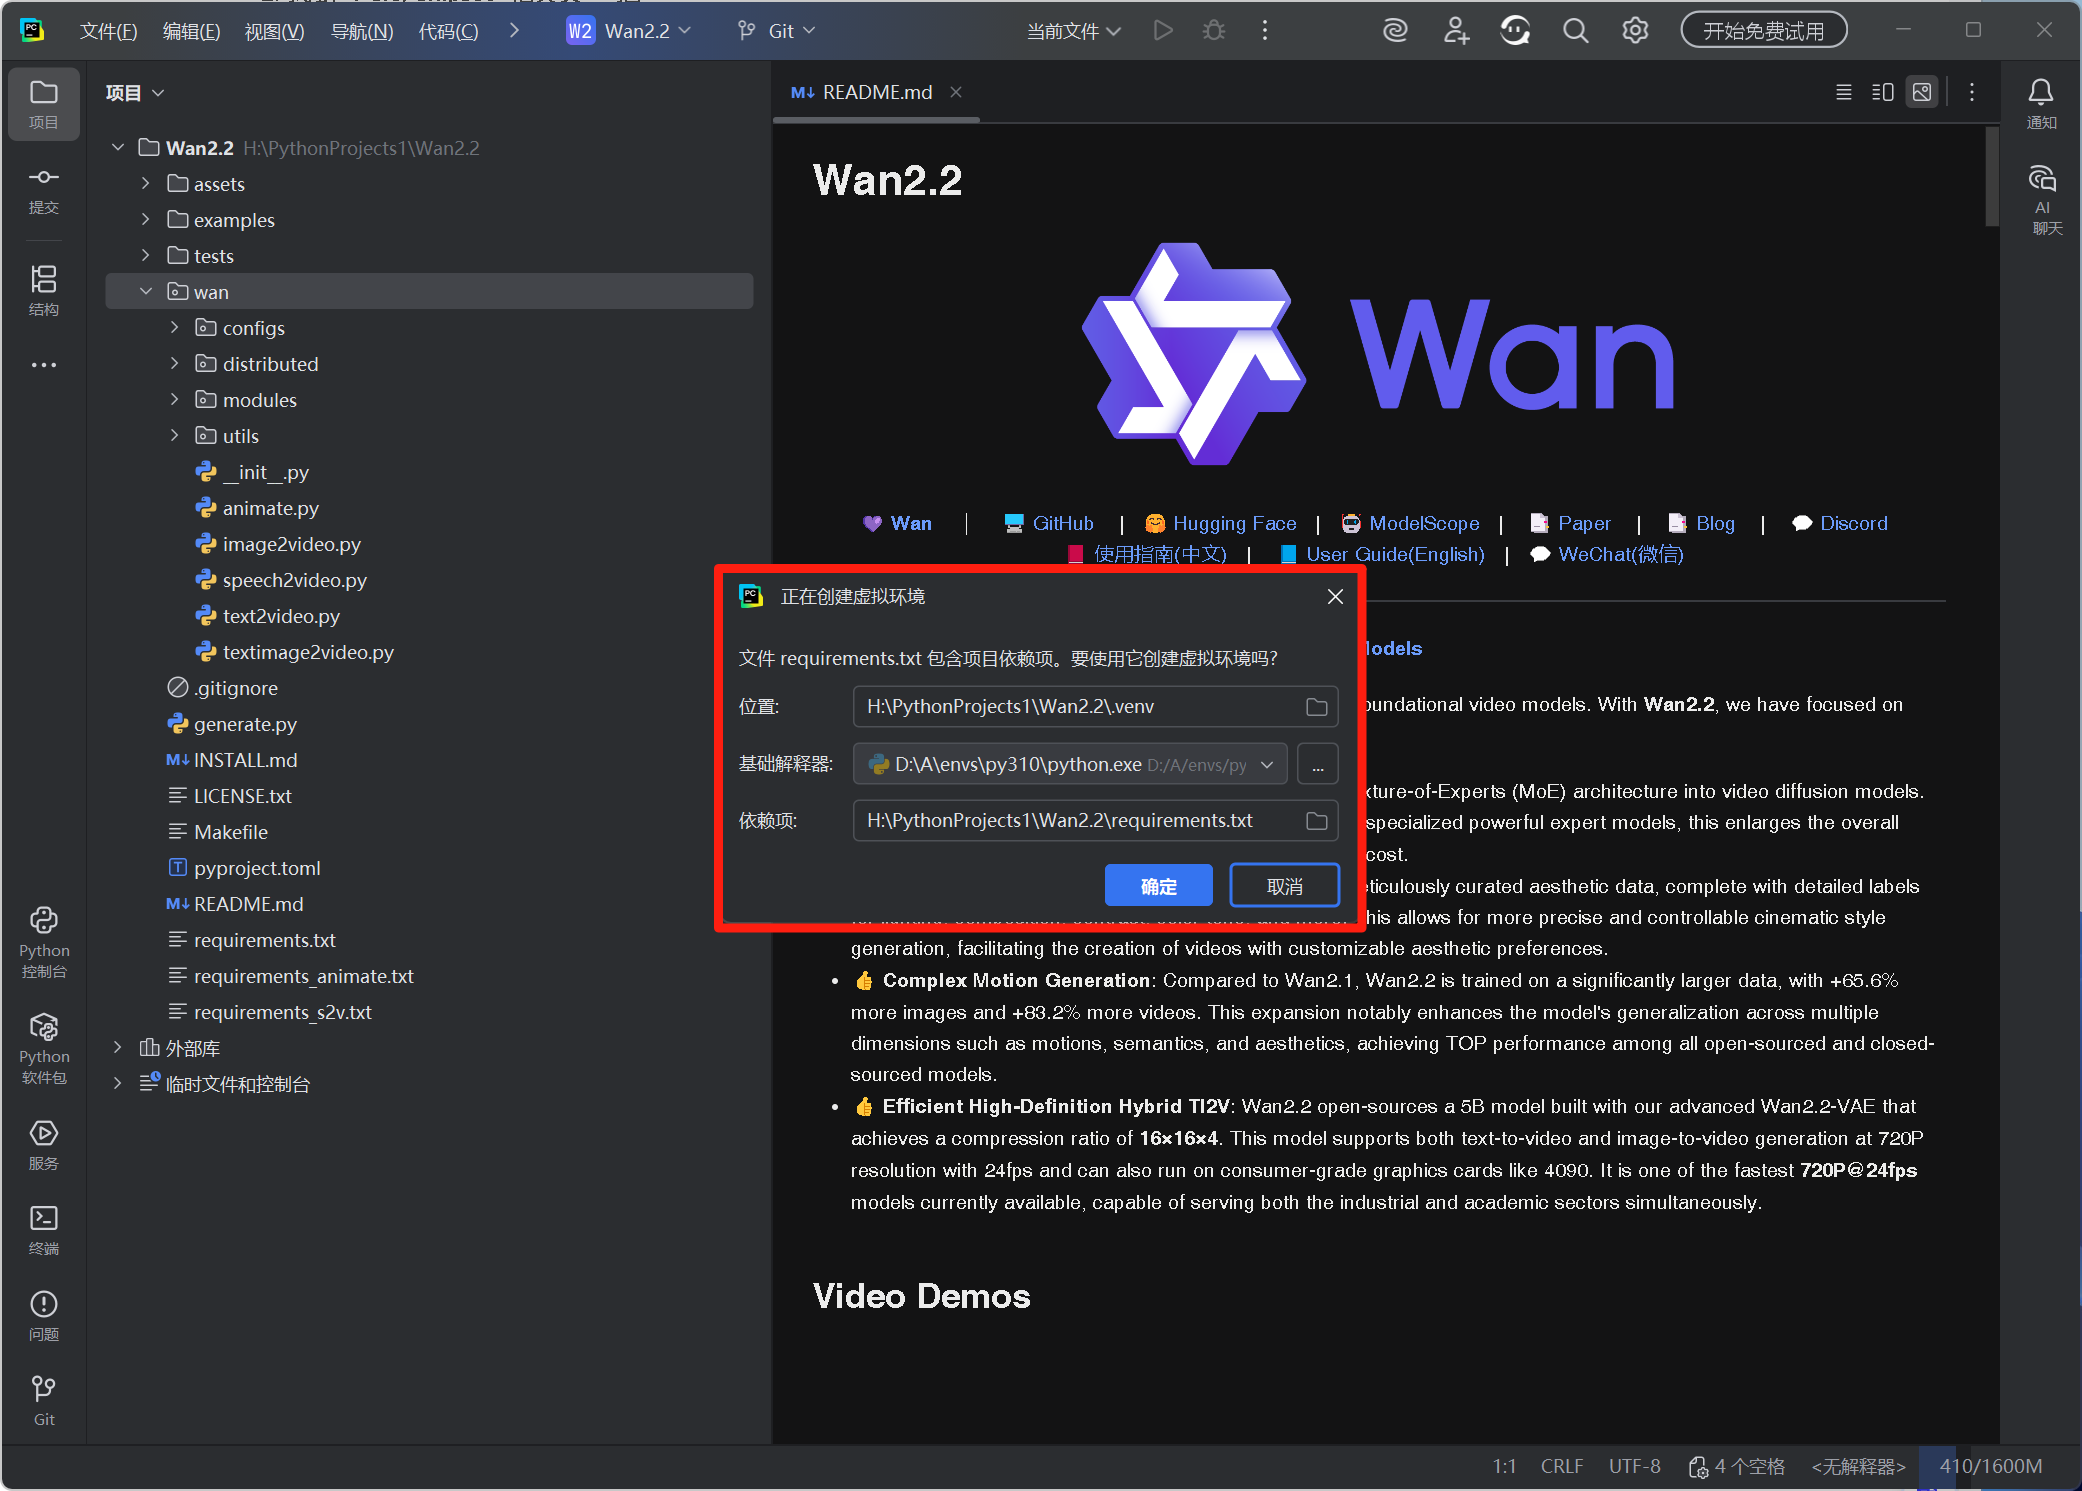Open Search Everywhere magnifier

1575,31
